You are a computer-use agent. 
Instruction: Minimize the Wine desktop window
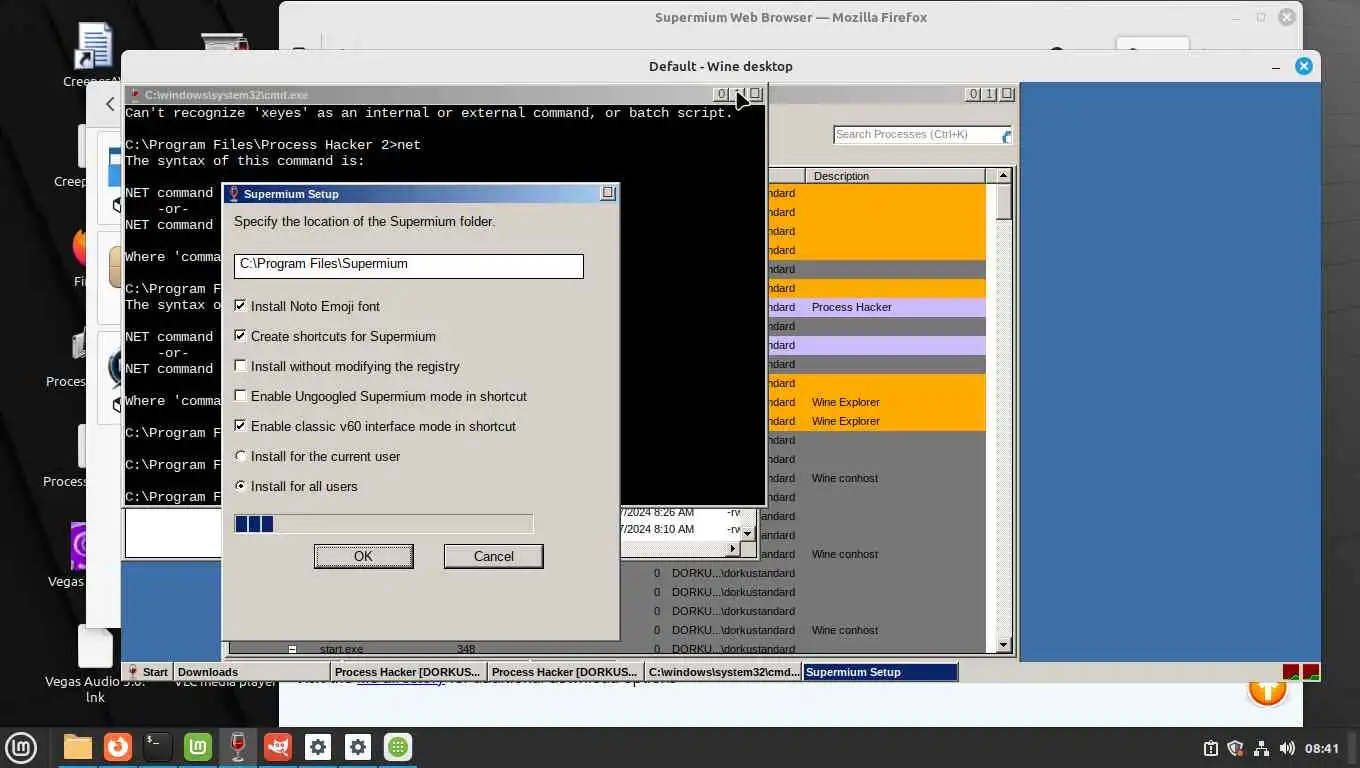coord(1276,66)
